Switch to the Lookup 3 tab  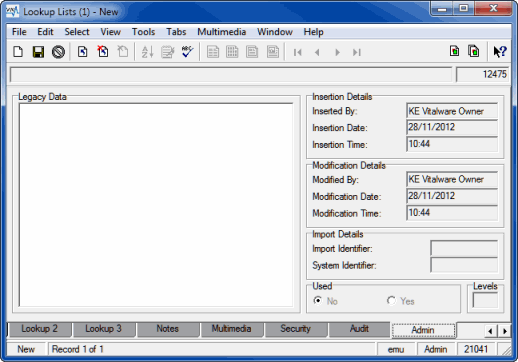(x=103, y=329)
